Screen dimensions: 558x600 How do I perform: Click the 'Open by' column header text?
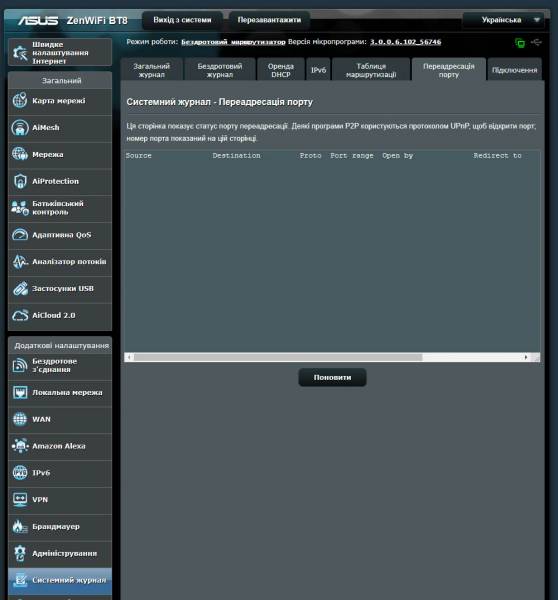click(x=397, y=156)
